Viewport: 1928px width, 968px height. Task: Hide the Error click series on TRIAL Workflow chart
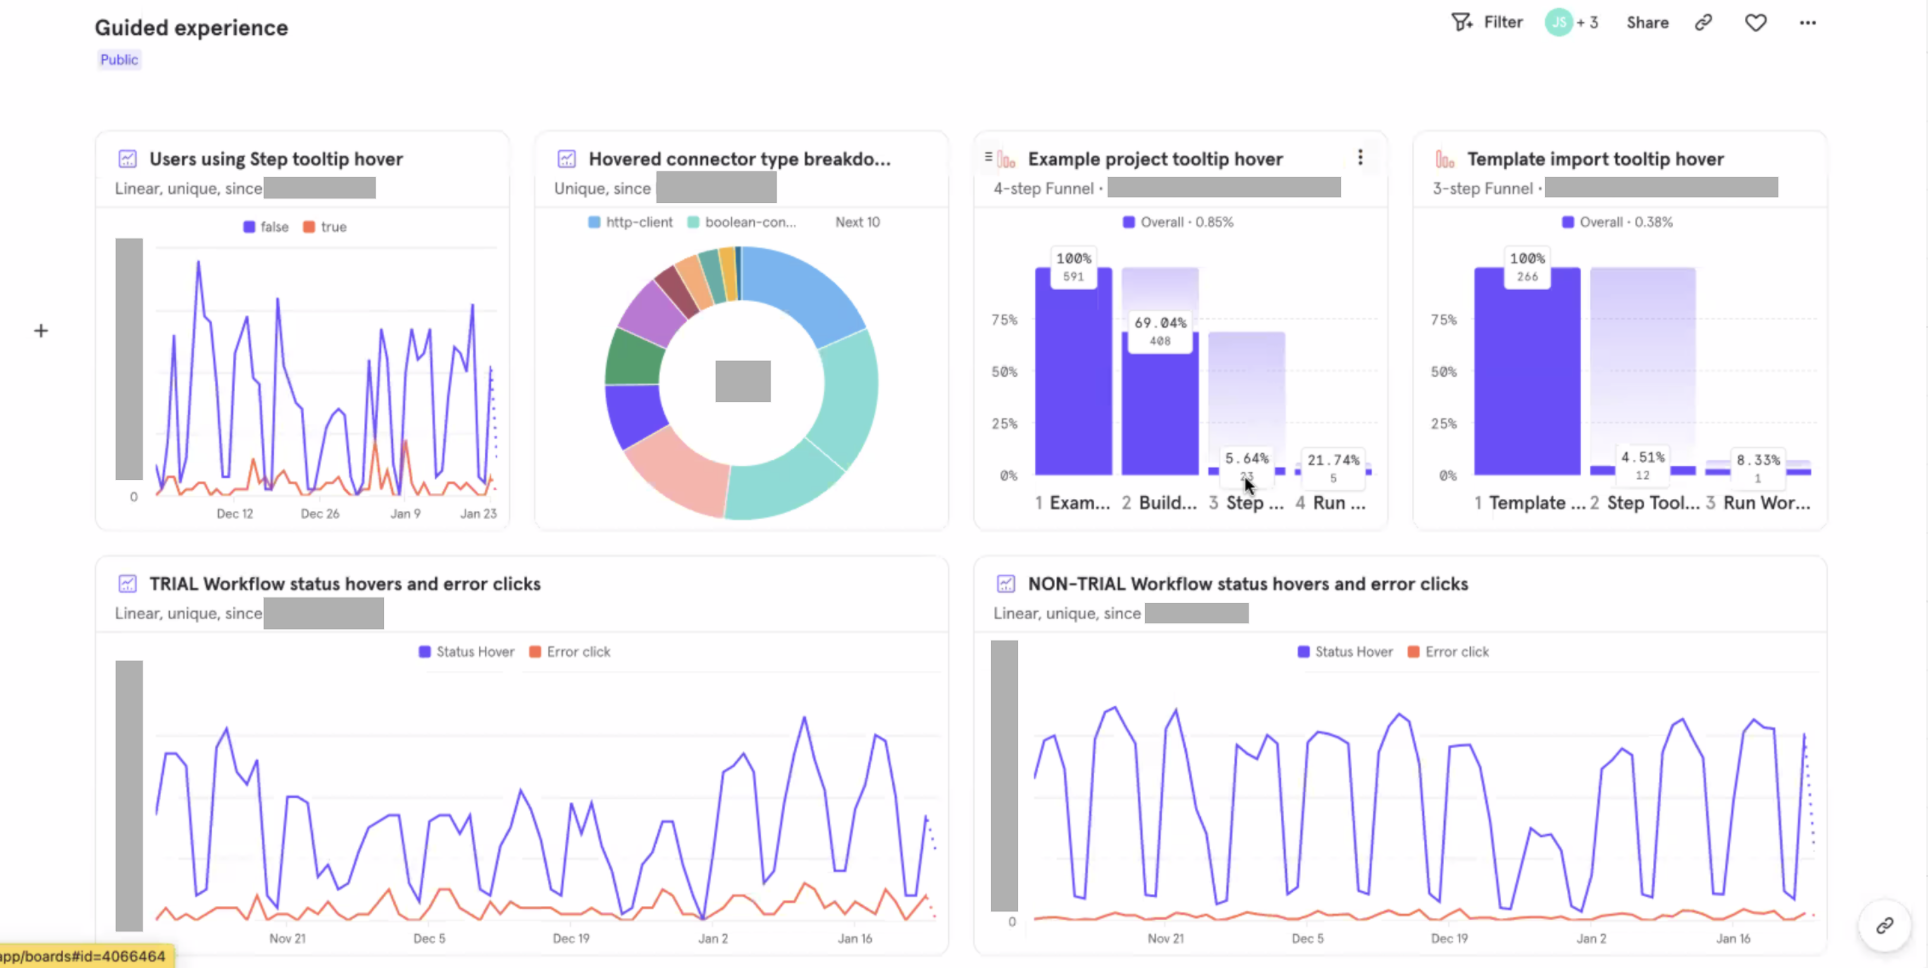568,651
